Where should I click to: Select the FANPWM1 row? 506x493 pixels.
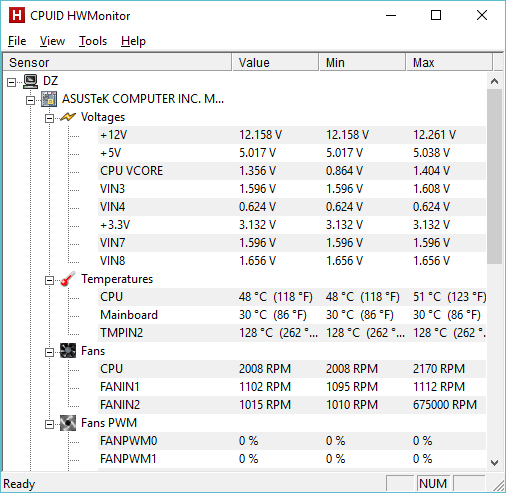coord(292,459)
